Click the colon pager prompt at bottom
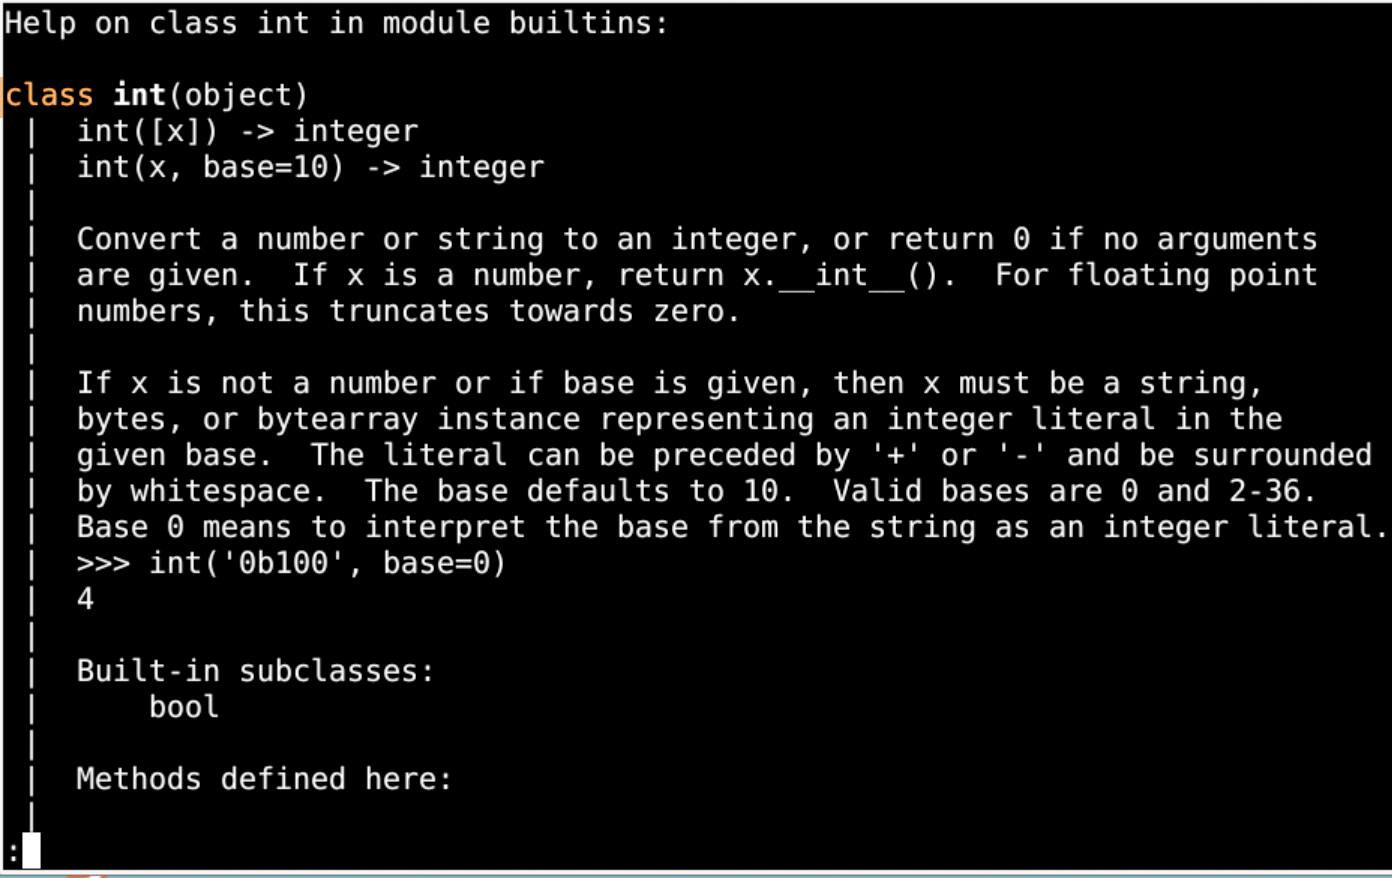This screenshot has width=1392, height=878. [x=11, y=853]
